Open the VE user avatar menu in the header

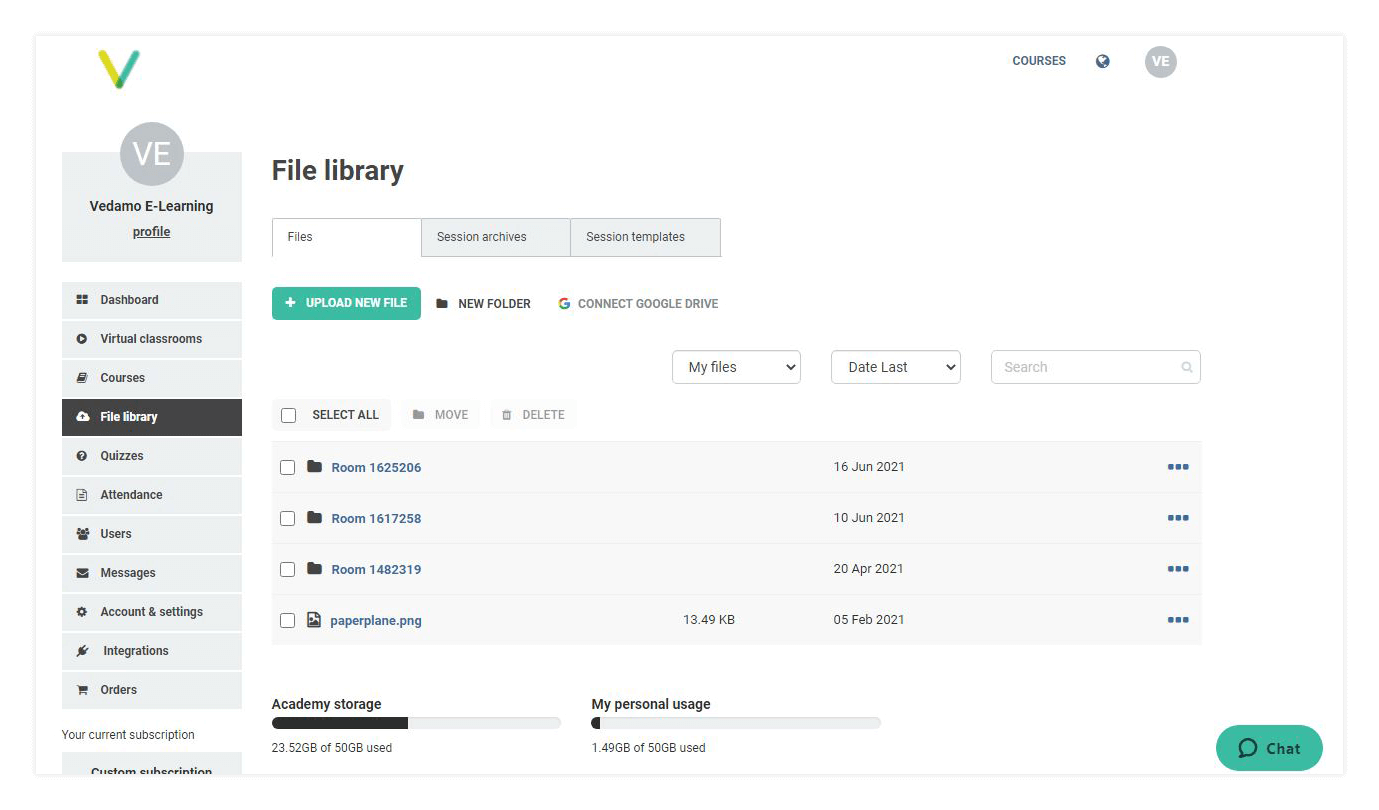(x=1160, y=62)
